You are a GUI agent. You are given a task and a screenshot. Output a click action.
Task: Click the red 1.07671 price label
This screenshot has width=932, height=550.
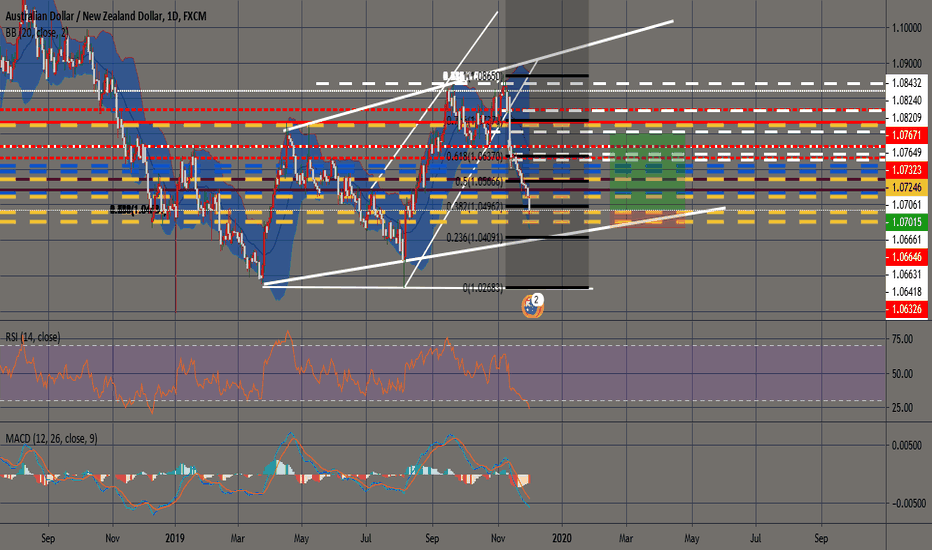(908, 133)
